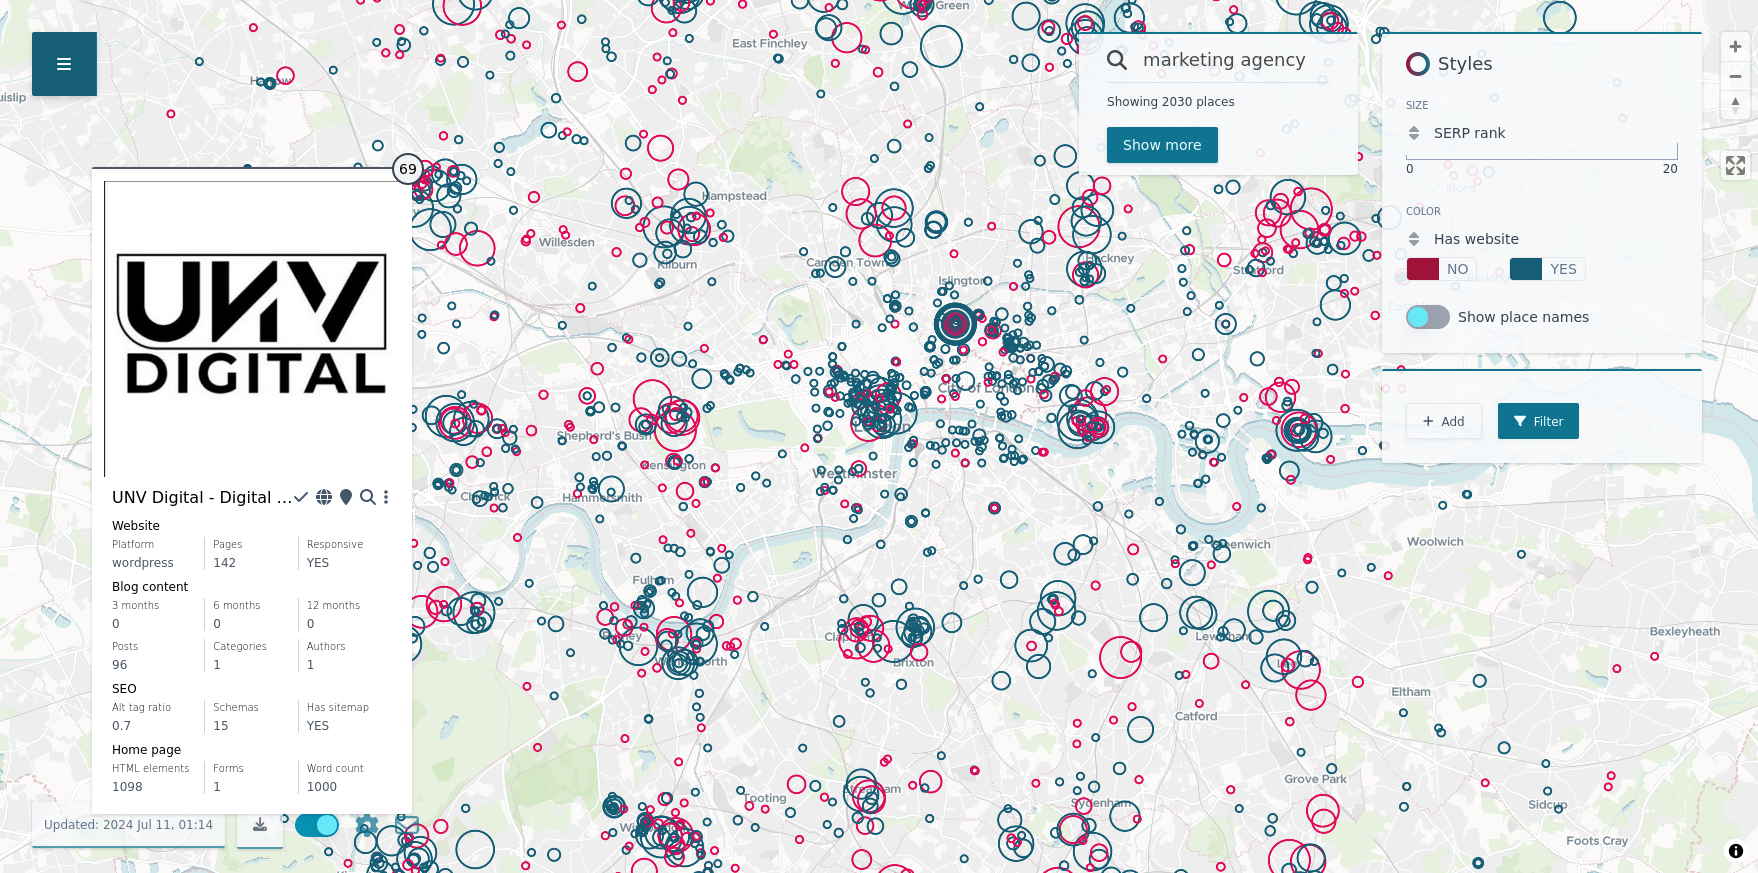Screen dimensions: 1758x873
Task: Click the Filter button
Action: tap(1537, 421)
